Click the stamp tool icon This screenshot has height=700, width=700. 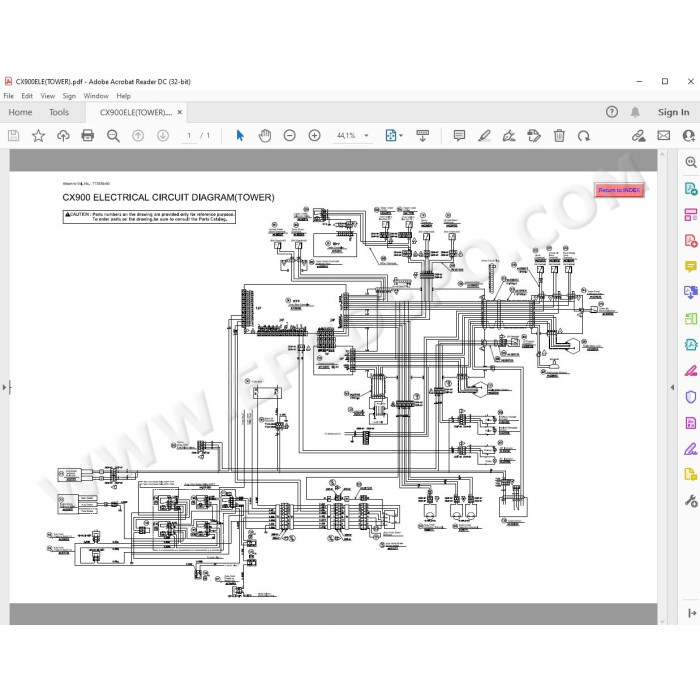tap(534, 135)
